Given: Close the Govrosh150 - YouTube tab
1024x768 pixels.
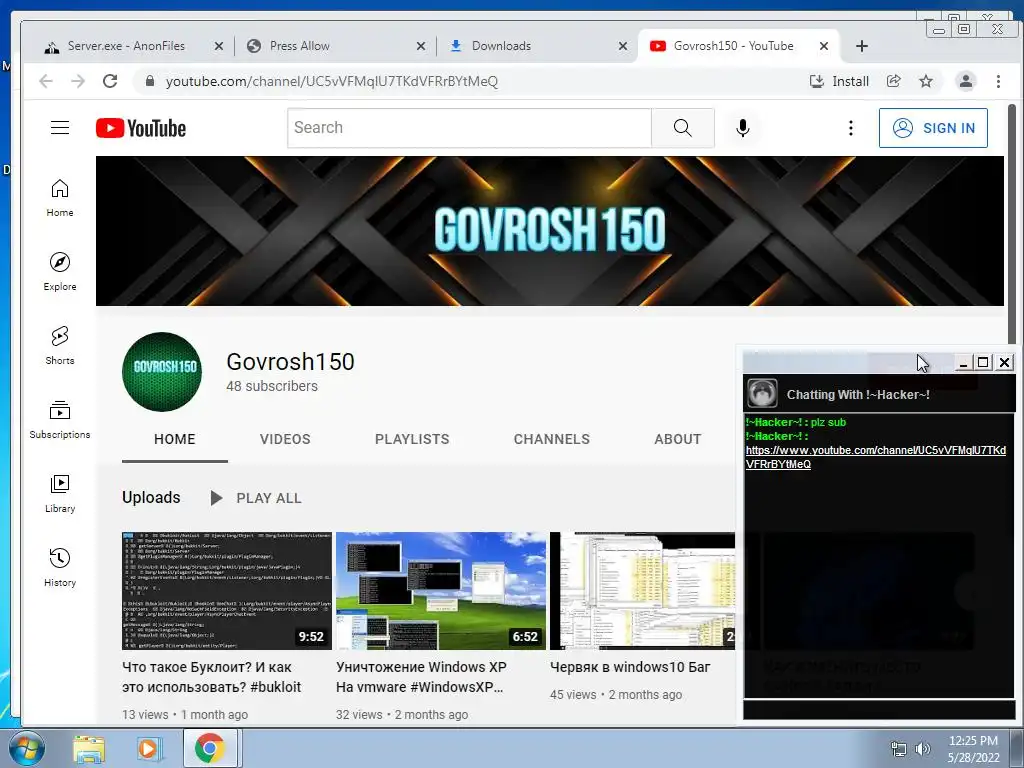Looking at the screenshot, I should point(824,46).
